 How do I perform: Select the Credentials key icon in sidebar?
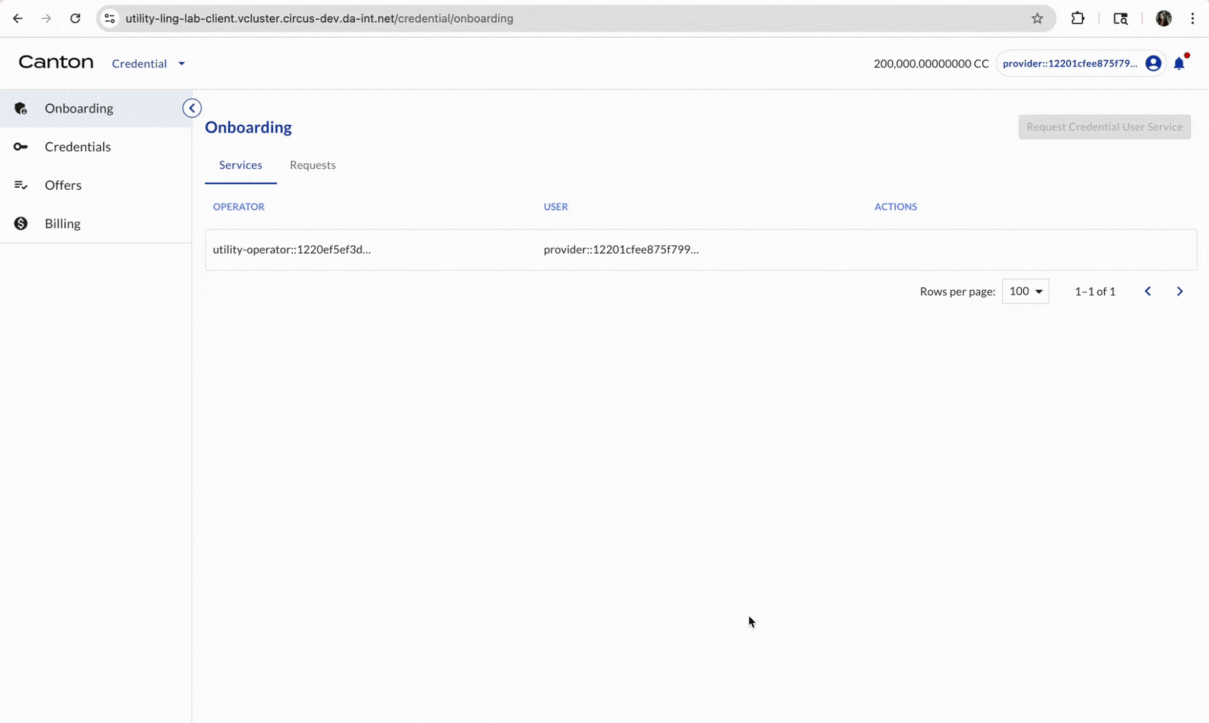20,146
